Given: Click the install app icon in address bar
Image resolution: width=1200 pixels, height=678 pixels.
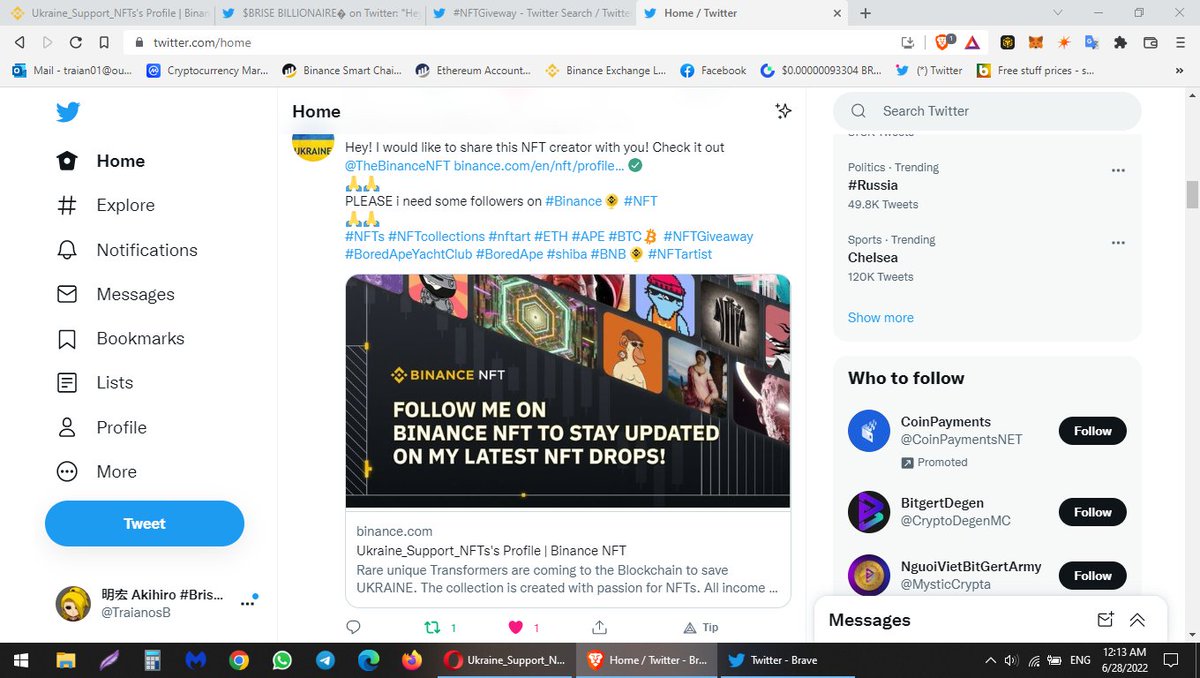Looking at the screenshot, I should pyautogui.click(x=908, y=42).
